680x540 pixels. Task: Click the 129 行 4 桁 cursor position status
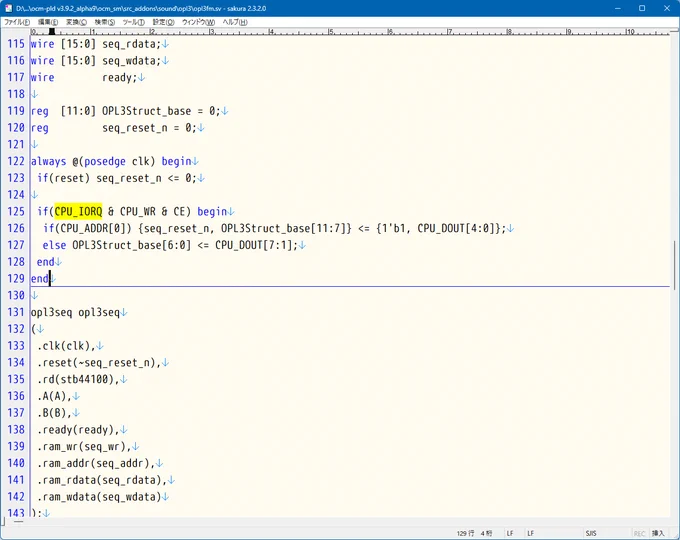pyautogui.click(x=474, y=533)
